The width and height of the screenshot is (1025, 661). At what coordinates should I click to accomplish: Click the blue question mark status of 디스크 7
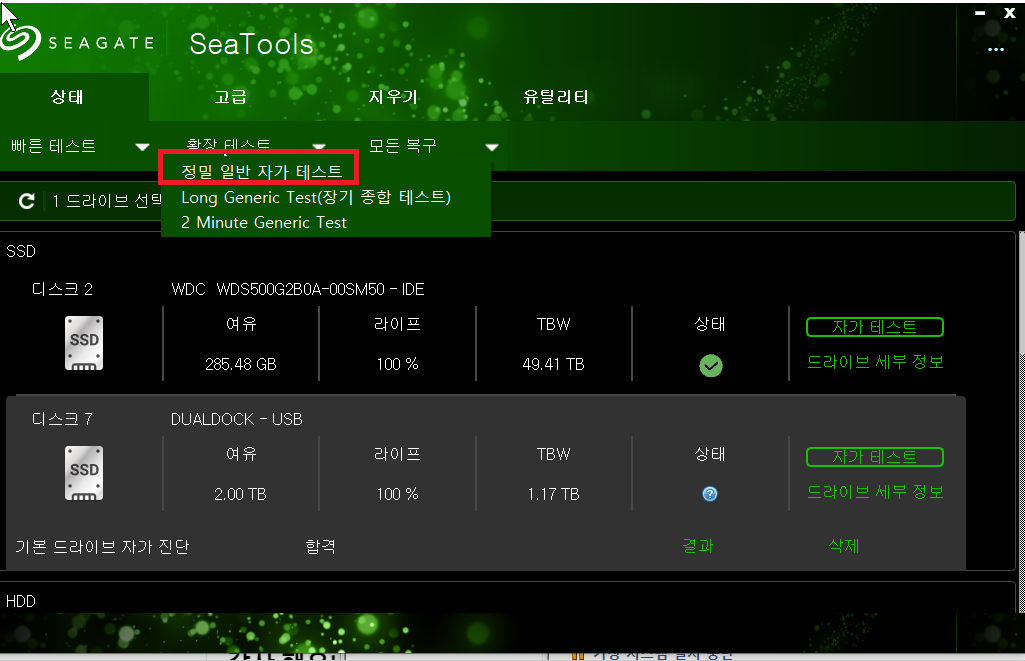tap(710, 494)
